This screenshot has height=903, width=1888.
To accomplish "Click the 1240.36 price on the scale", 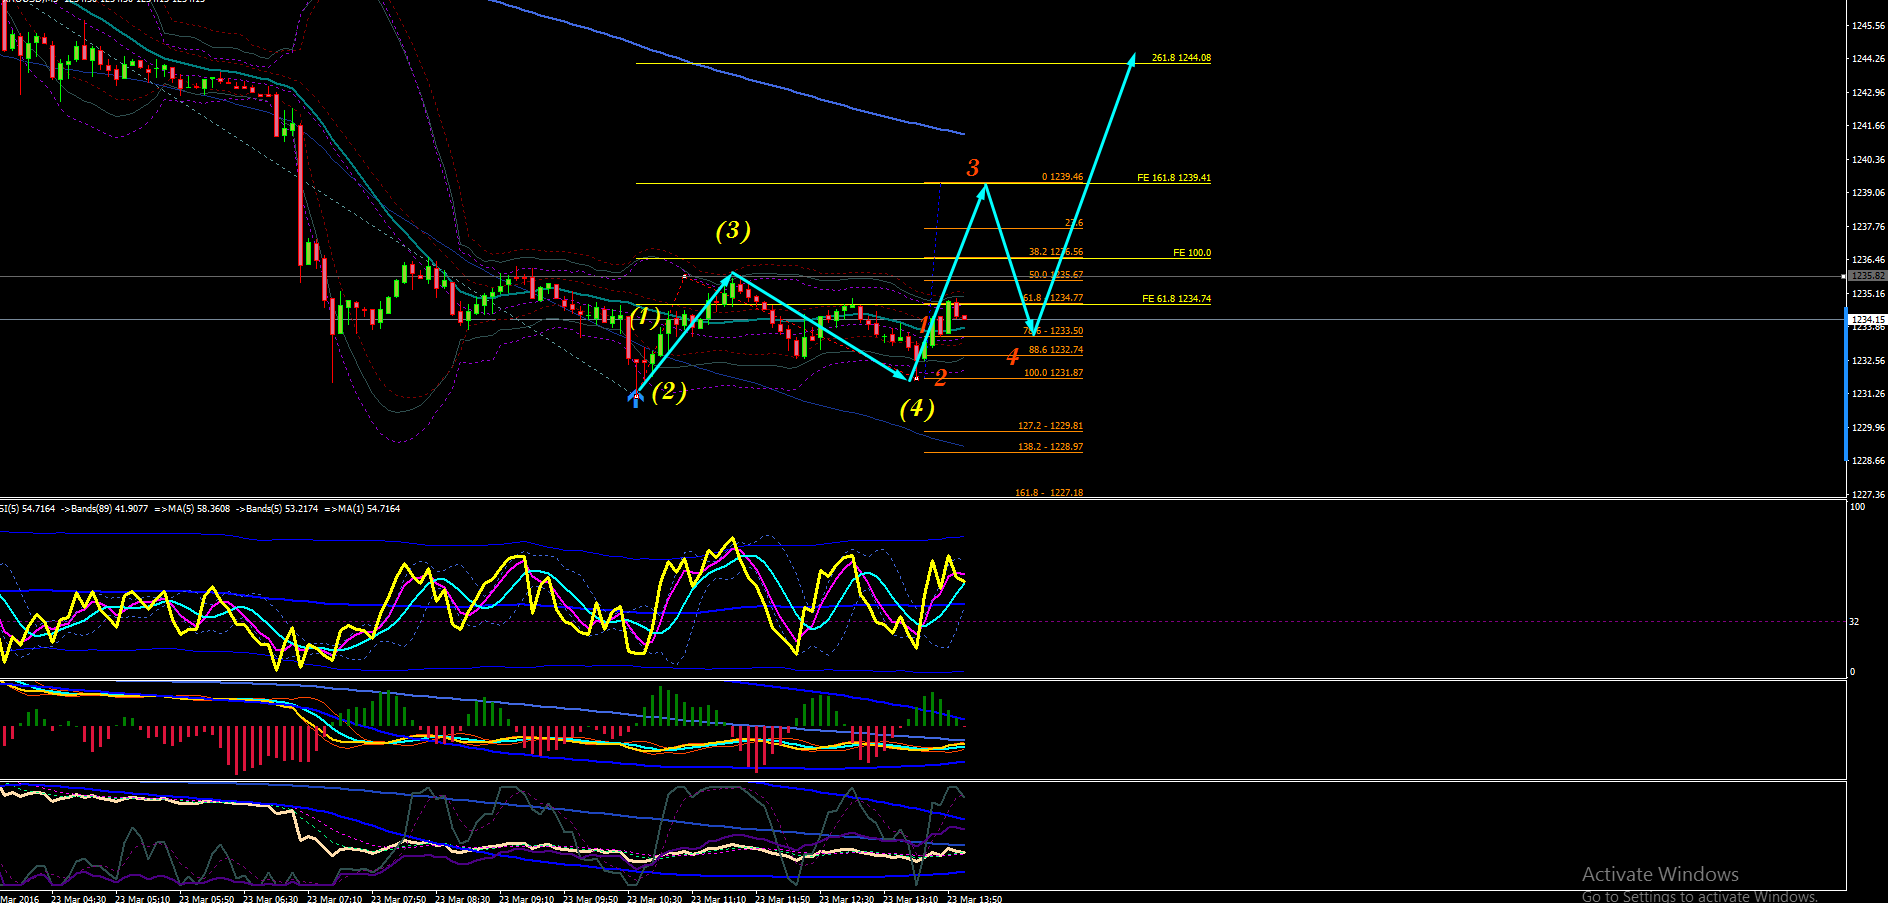I will [x=1868, y=160].
